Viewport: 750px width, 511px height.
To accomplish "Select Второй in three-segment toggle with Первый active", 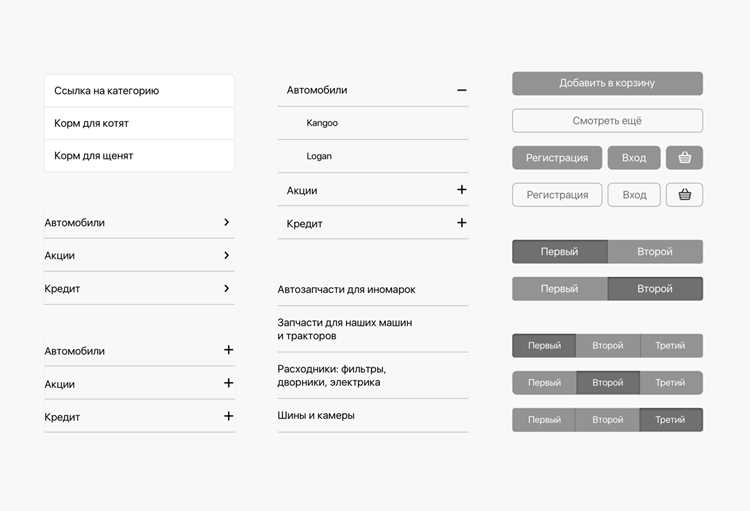I will (x=608, y=345).
